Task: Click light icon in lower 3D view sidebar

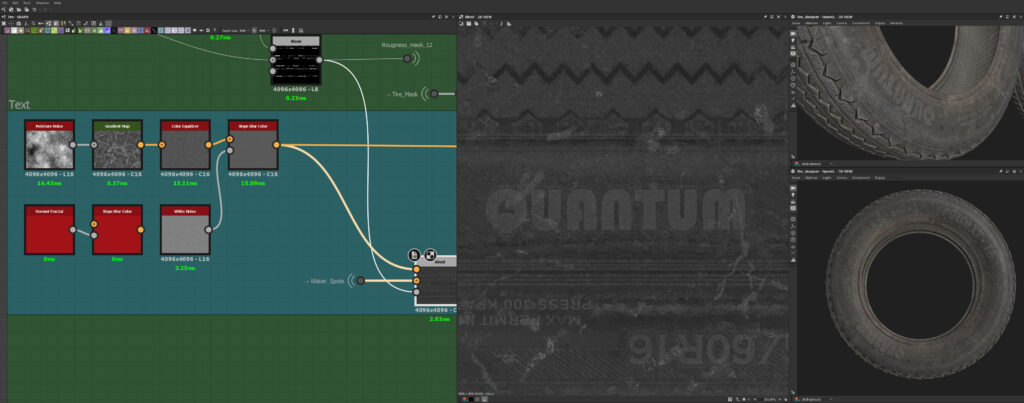Action: (793, 195)
